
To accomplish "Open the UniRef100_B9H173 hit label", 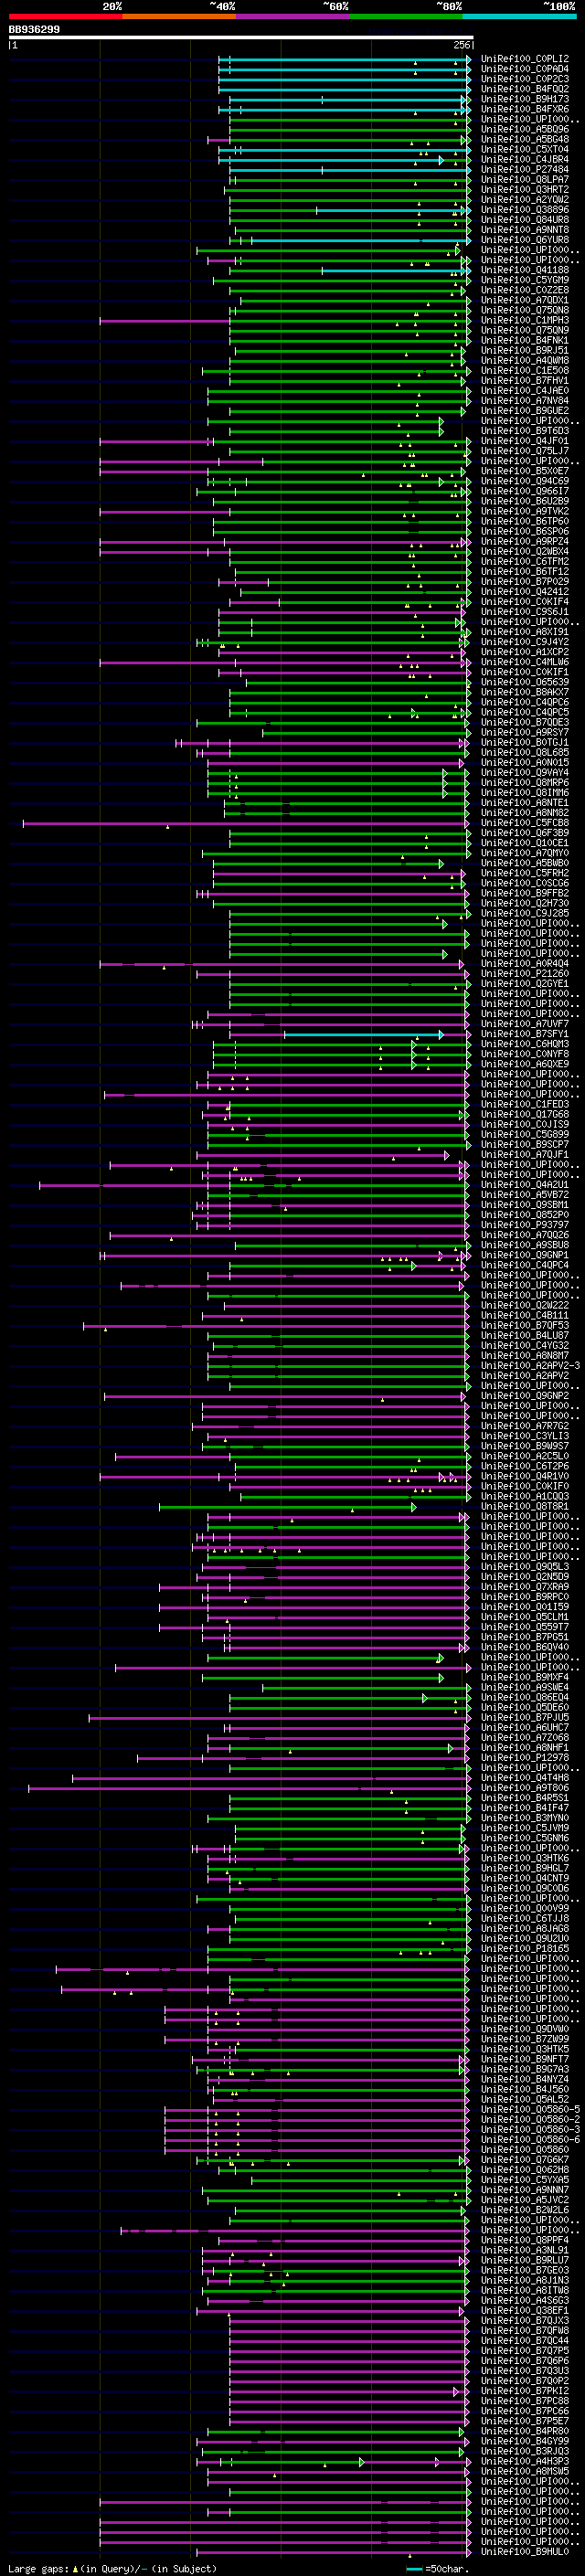I will coord(525,99).
